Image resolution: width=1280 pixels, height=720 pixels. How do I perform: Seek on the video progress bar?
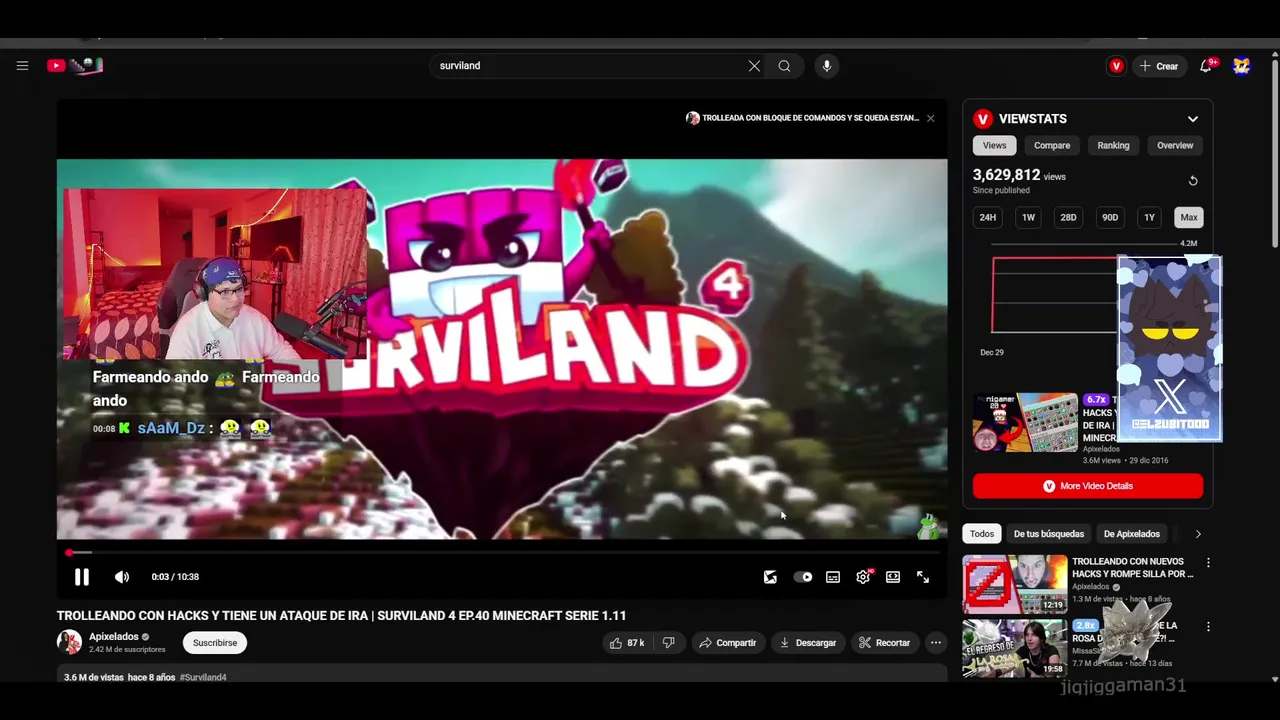coord(502,552)
